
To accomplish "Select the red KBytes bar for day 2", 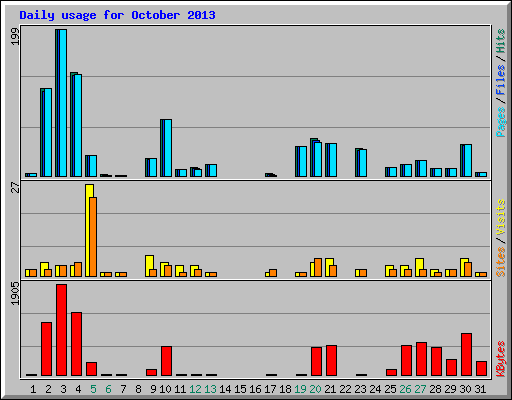I will (x=46, y=349).
